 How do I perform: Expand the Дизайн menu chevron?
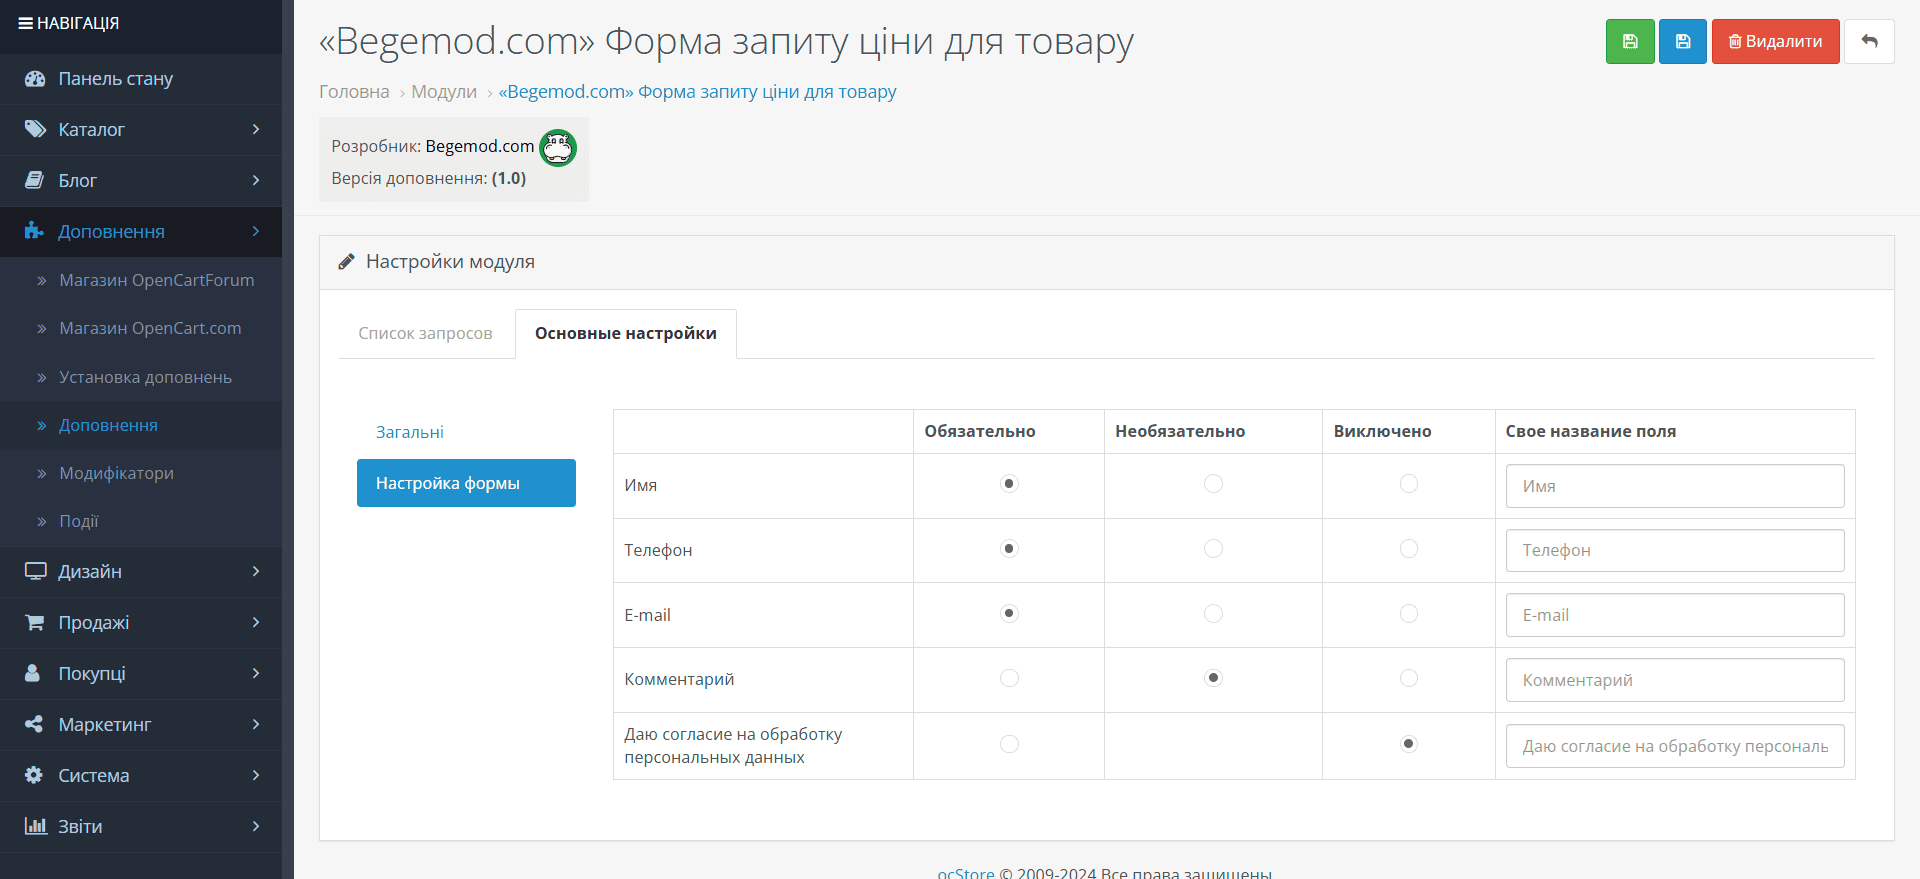coord(256,572)
